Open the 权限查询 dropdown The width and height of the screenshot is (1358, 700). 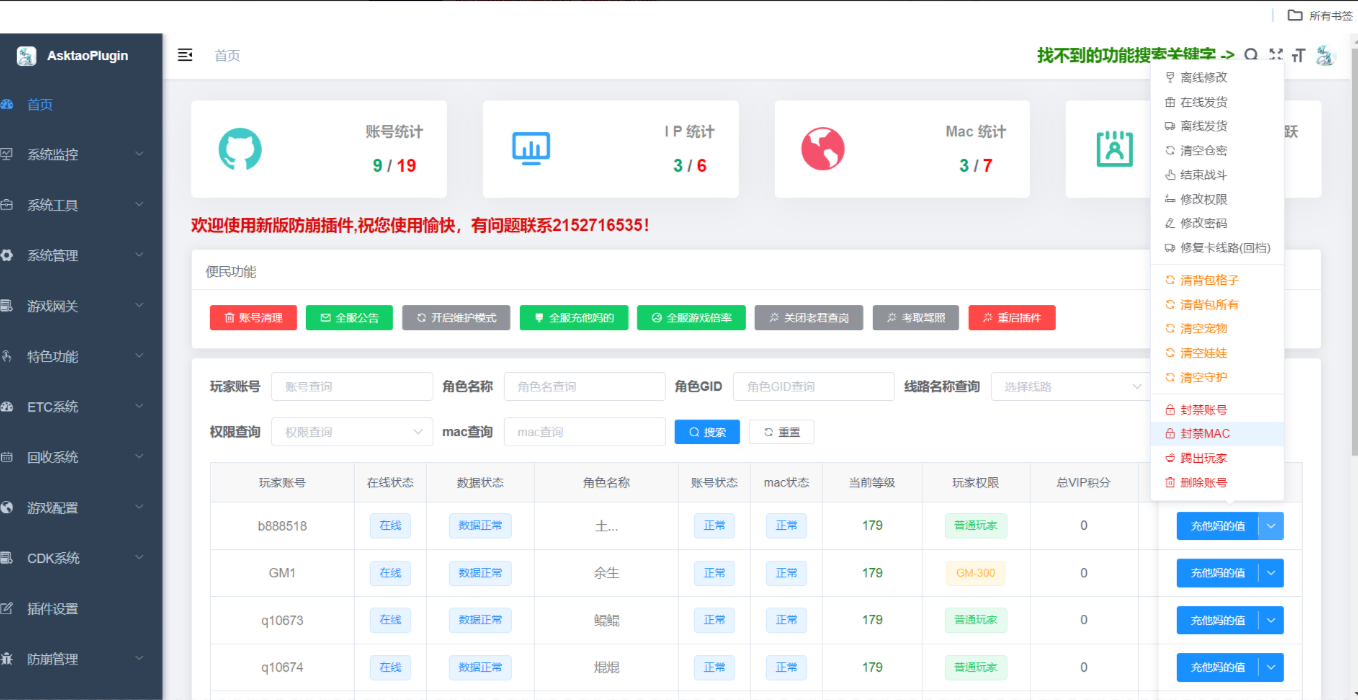click(x=351, y=432)
